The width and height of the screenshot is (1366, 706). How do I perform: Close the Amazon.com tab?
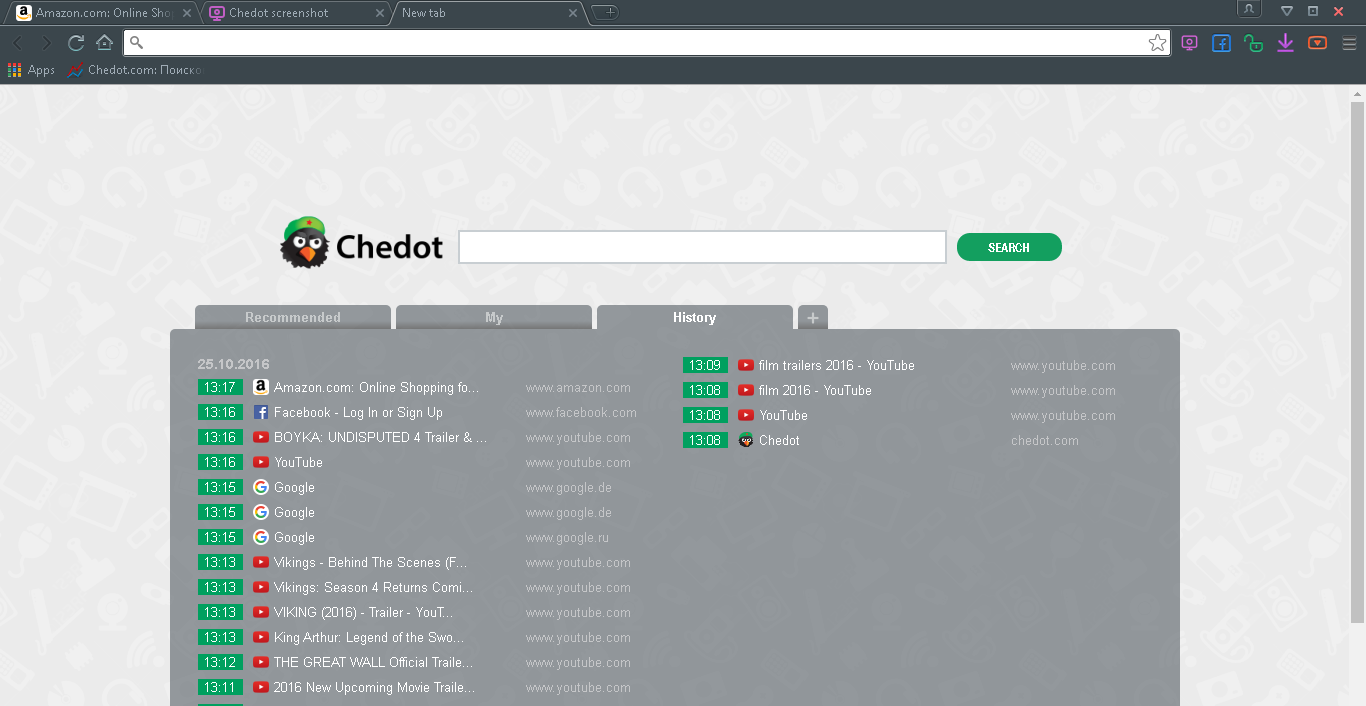pos(187,13)
